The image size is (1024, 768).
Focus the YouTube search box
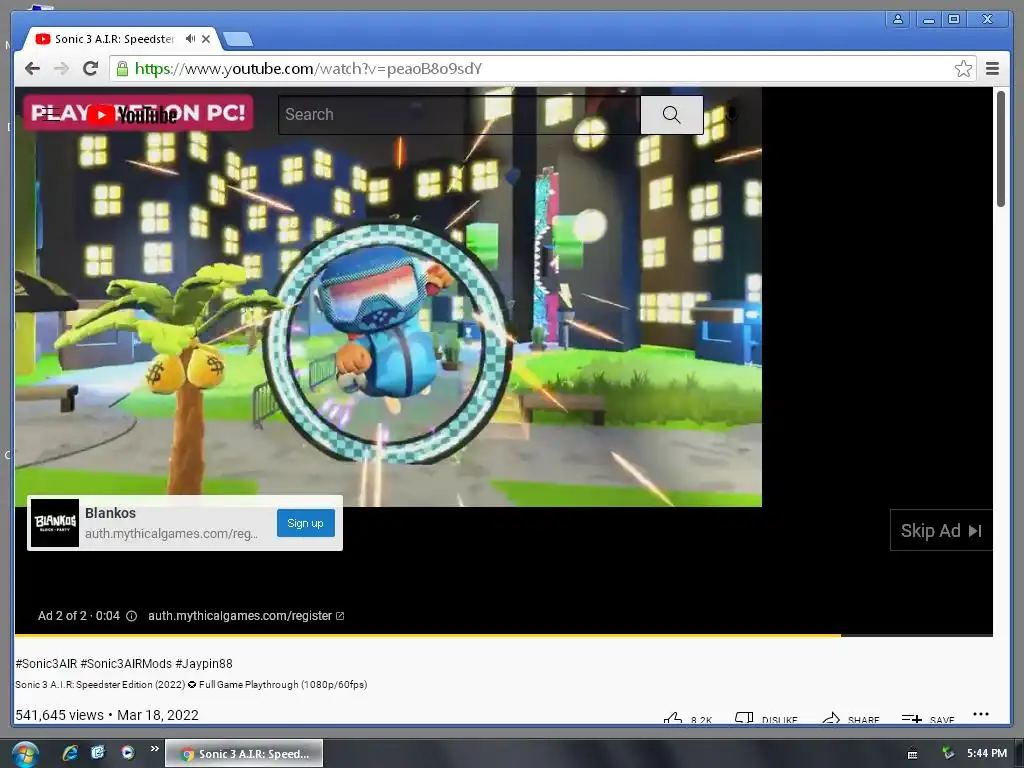tap(459, 115)
